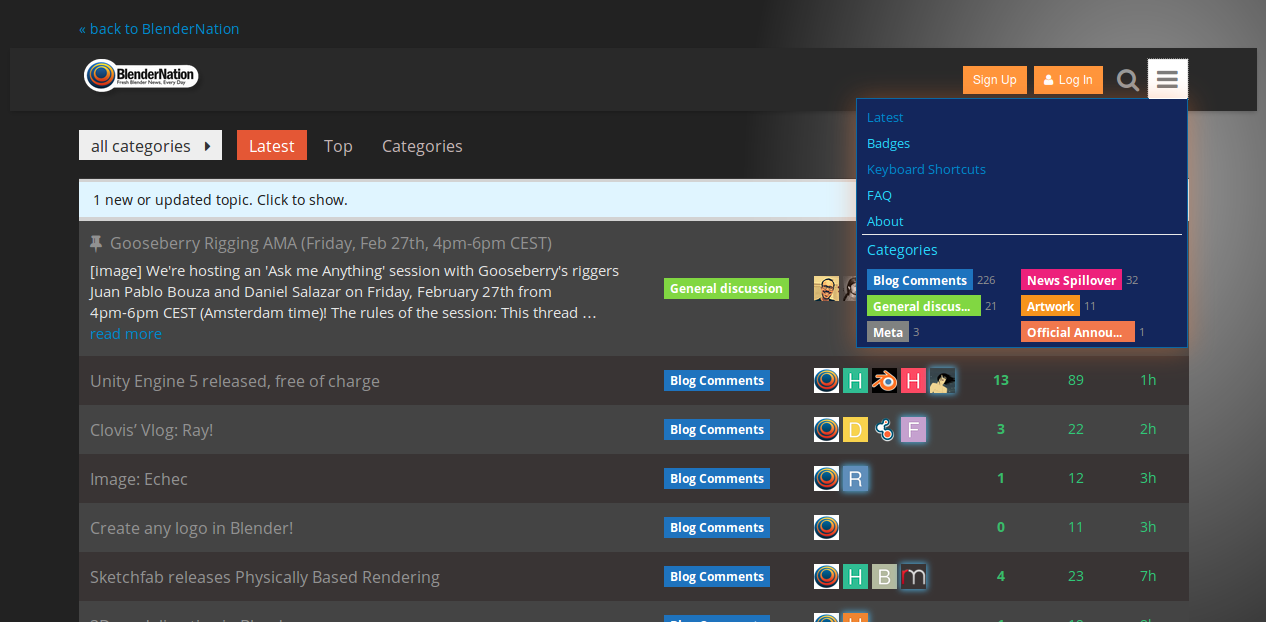Select Blog Comments category in the menu
This screenshot has width=1266, height=622.
[920, 280]
